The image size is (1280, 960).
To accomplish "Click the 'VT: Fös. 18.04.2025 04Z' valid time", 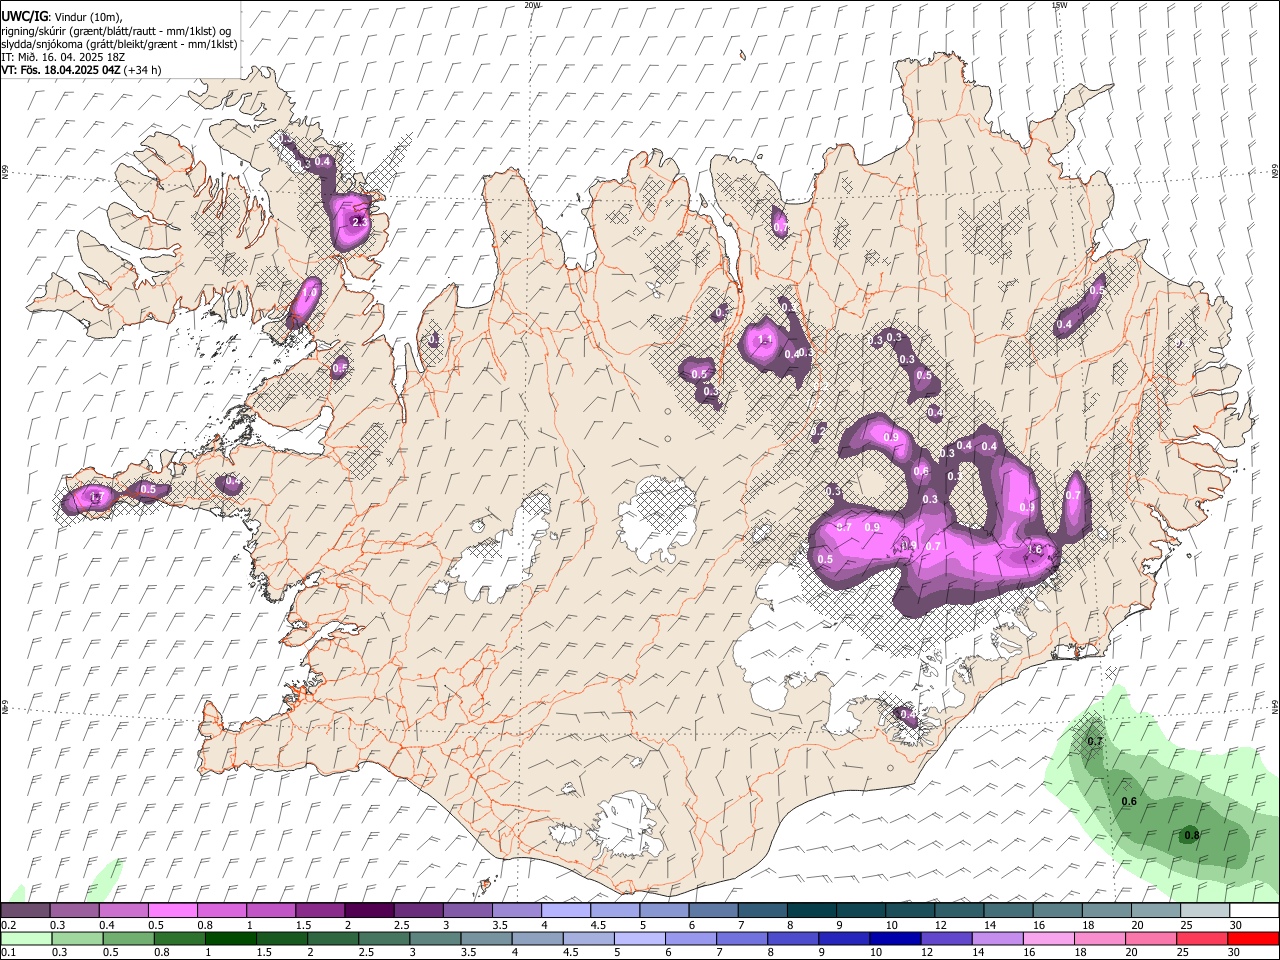I will (61, 70).
